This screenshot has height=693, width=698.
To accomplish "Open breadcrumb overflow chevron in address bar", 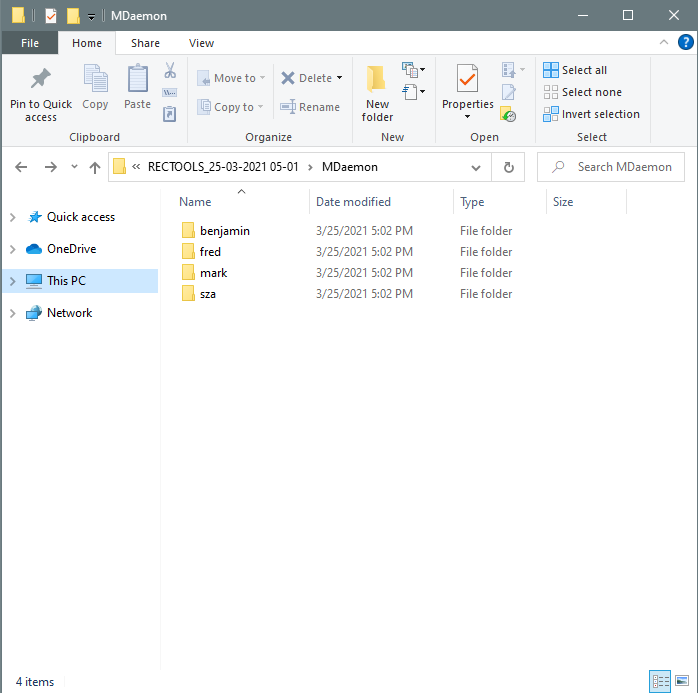I will coord(136,166).
